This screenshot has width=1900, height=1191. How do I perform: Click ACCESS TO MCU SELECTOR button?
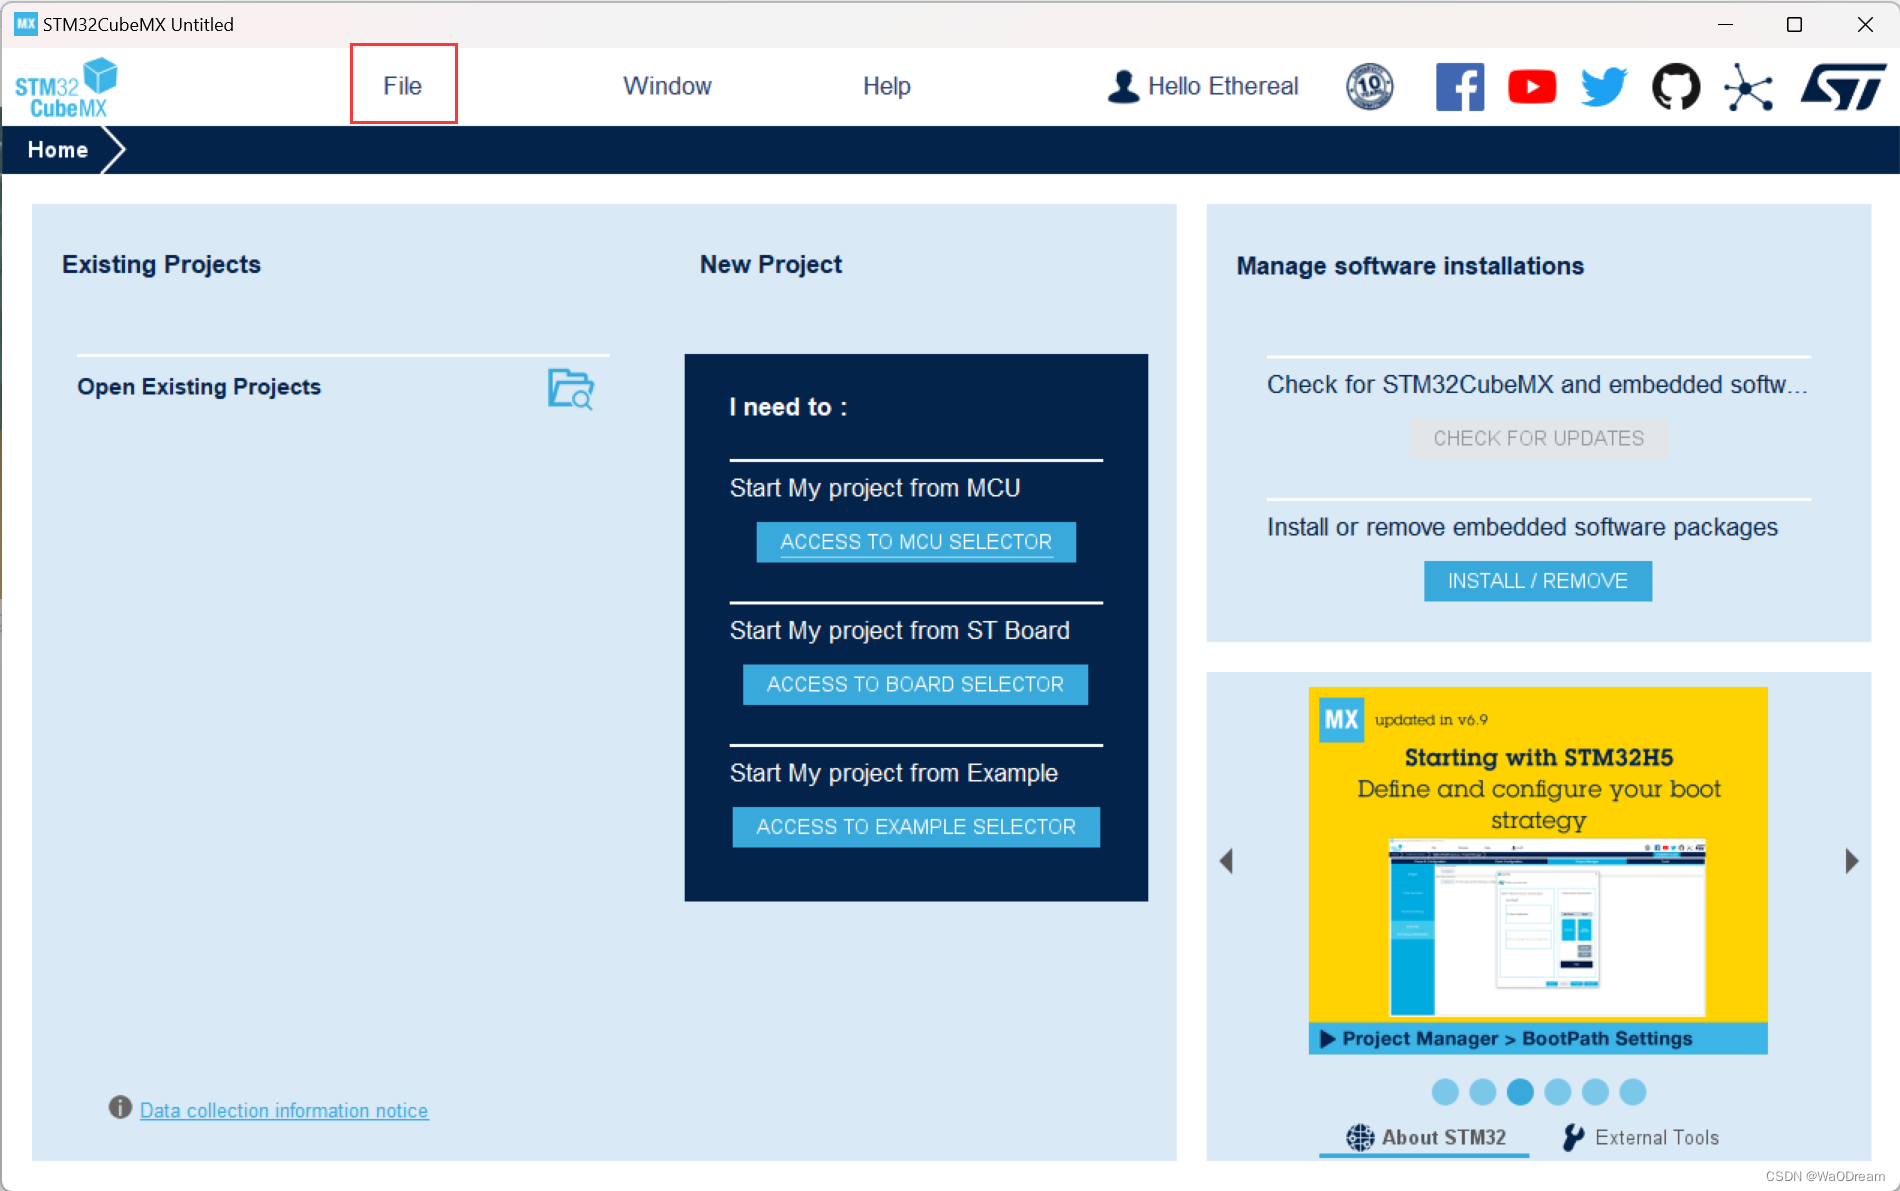click(x=916, y=542)
